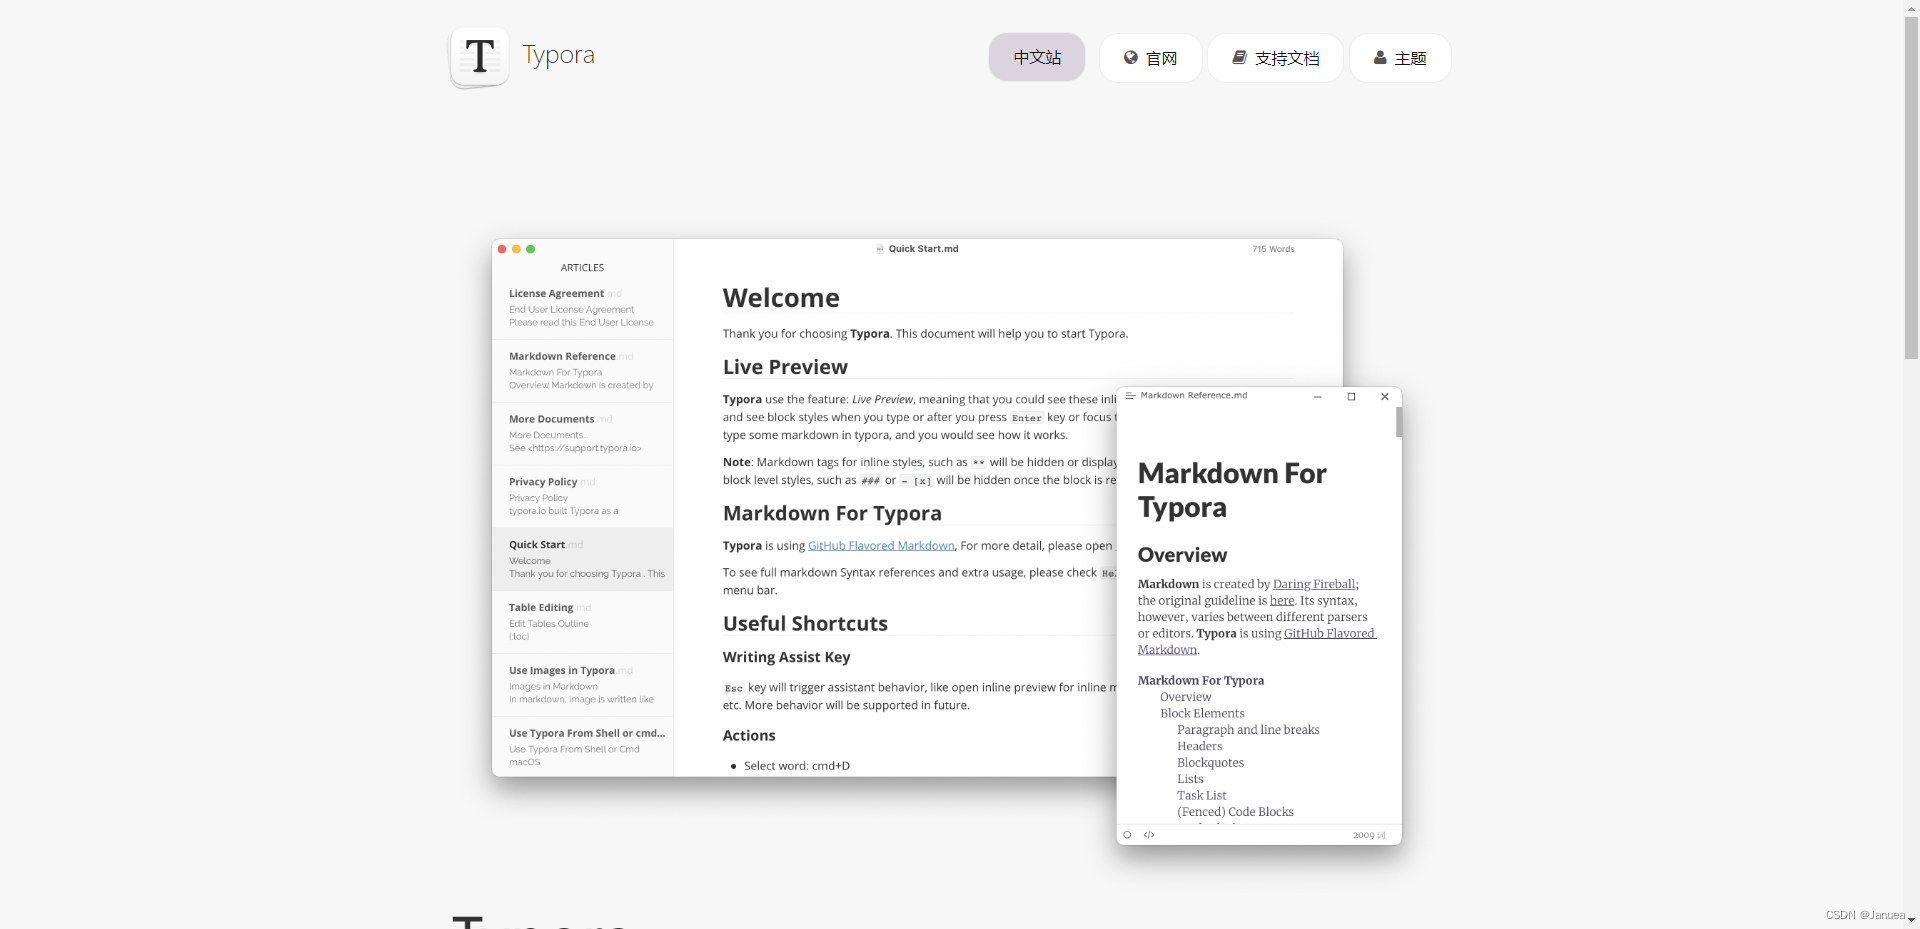This screenshot has height=929, width=1920.
Task: Click the 2009 词 word count
Action: [1369, 835]
